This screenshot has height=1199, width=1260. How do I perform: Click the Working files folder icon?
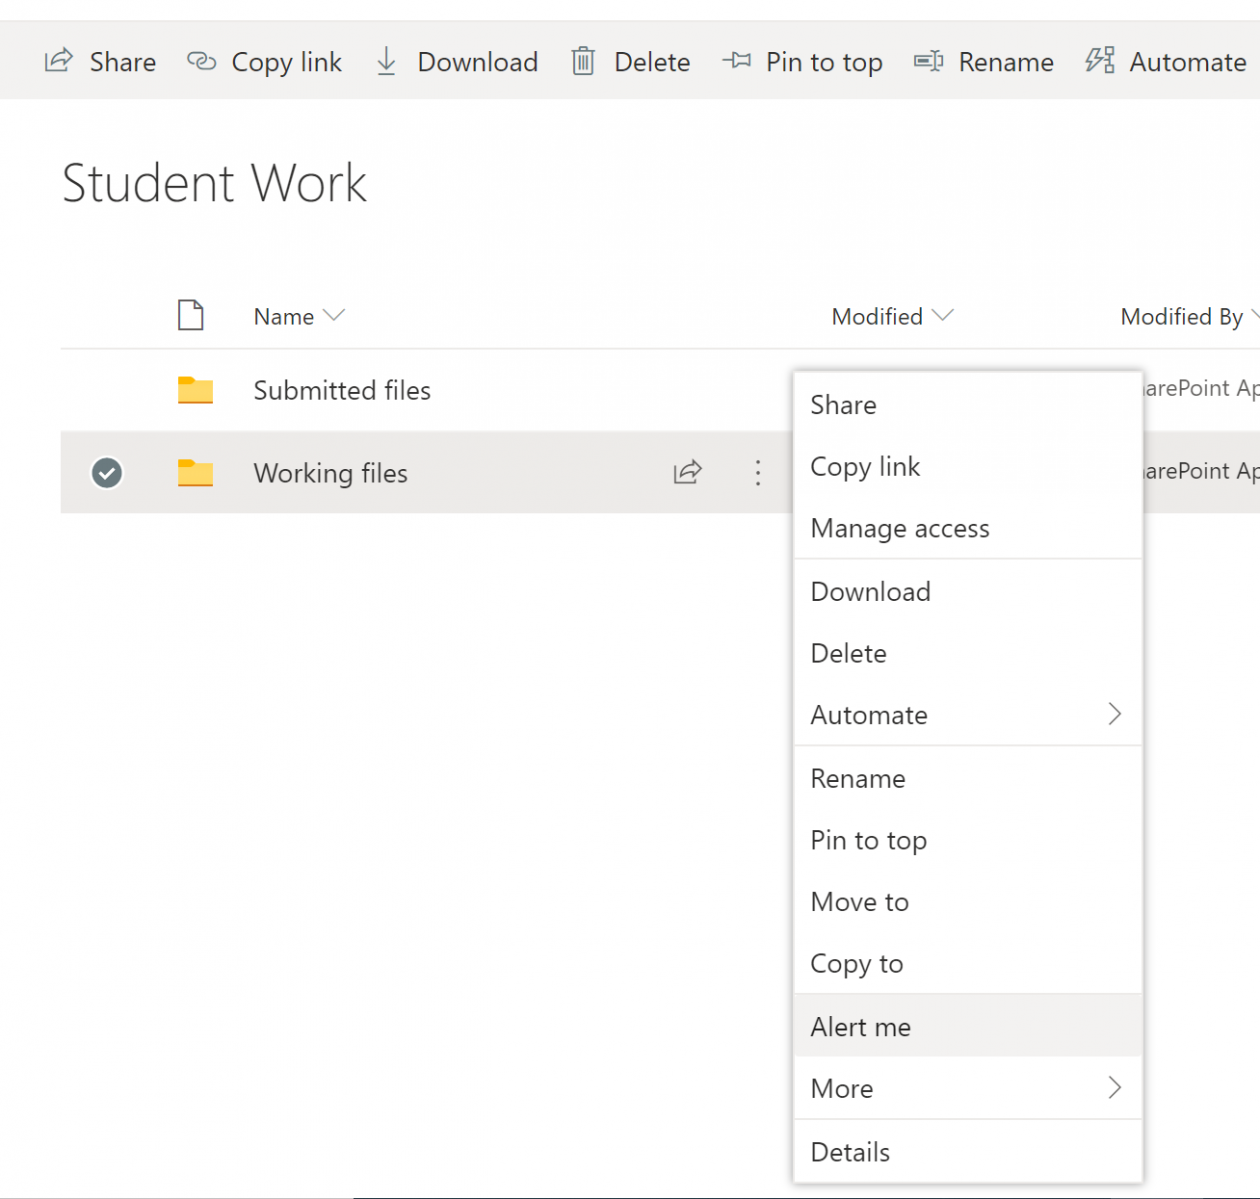pyautogui.click(x=195, y=473)
